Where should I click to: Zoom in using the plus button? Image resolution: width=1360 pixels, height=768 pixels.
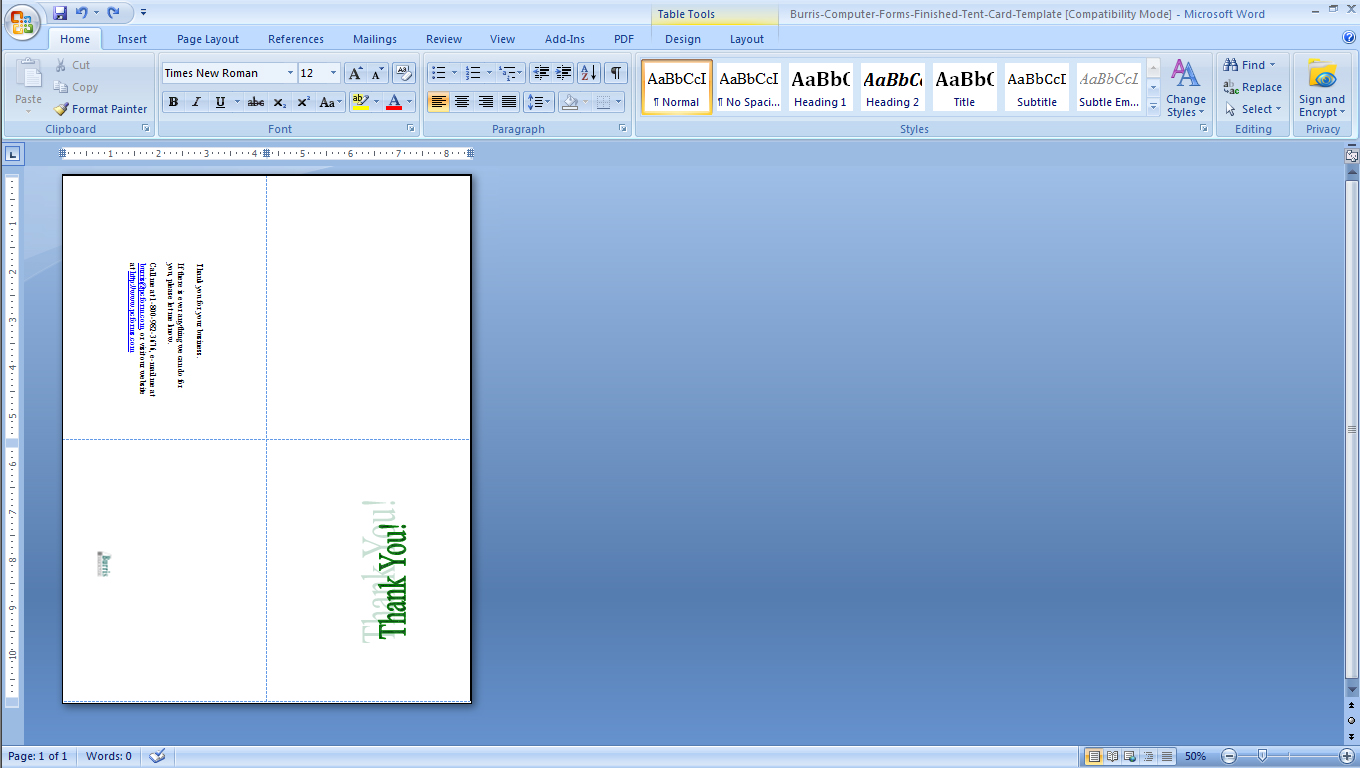pyautogui.click(x=1347, y=756)
